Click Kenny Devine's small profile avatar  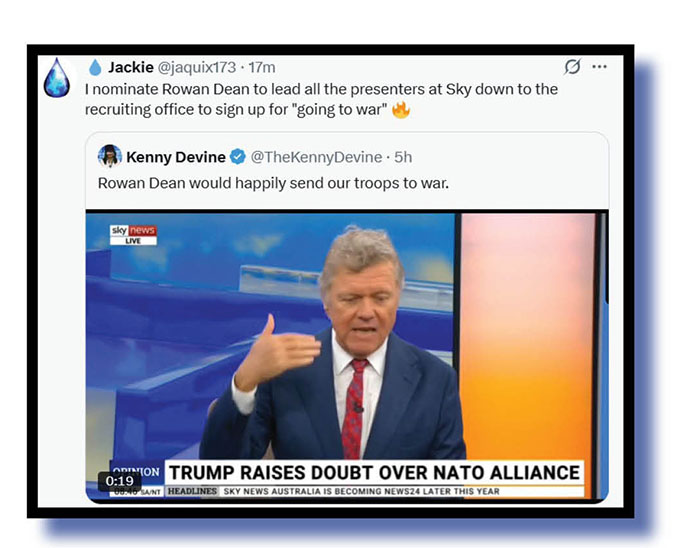[109, 156]
